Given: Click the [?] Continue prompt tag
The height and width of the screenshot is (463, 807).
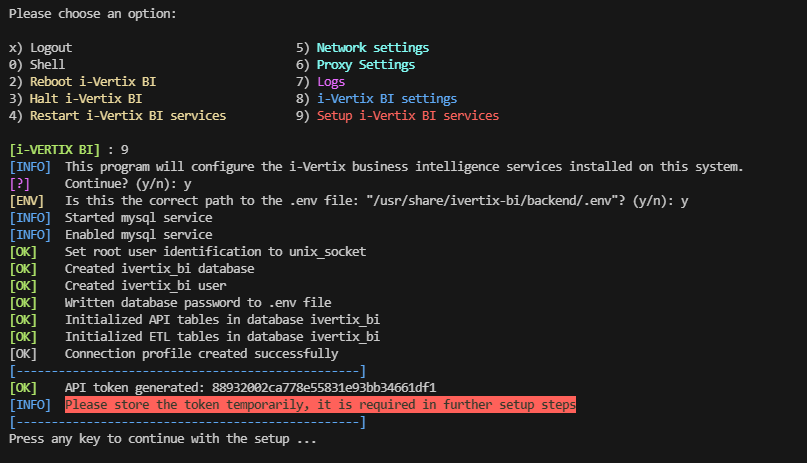Looking at the screenshot, I should pyautogui.click(x=20, y=184).
